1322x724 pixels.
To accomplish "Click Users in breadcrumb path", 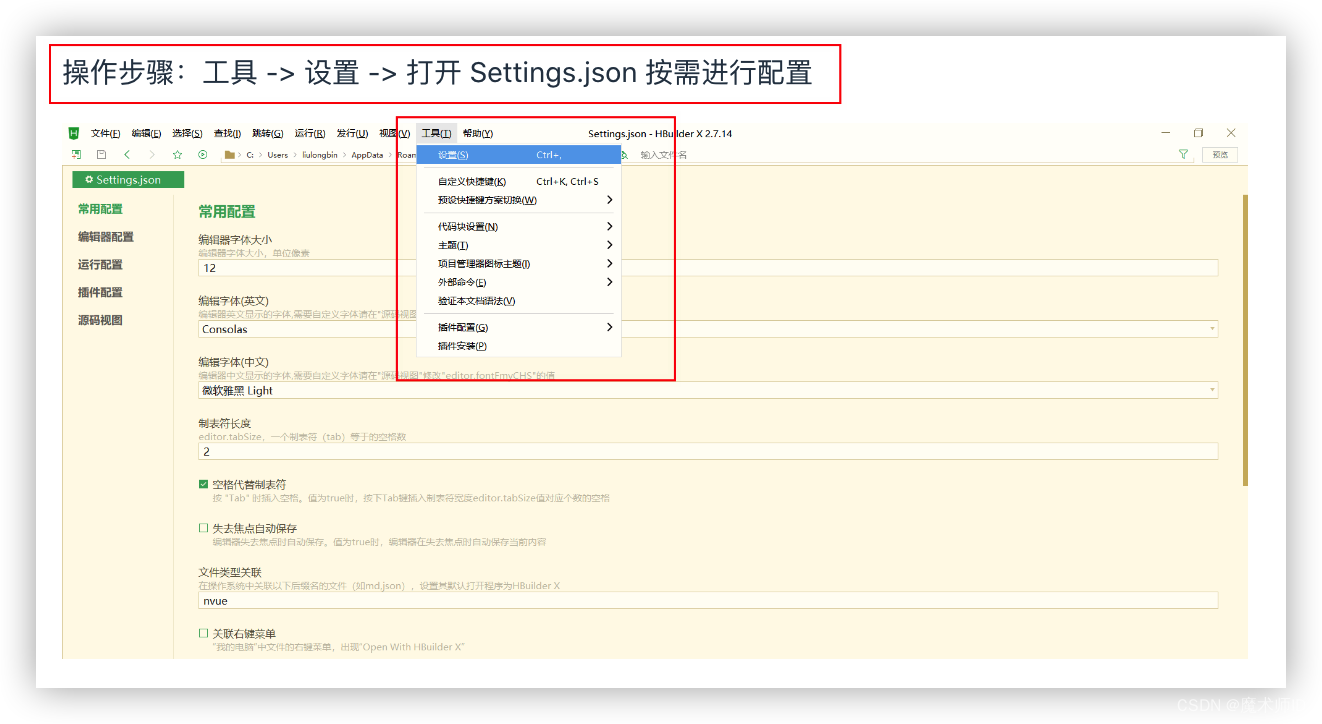I will coord(277,155).
